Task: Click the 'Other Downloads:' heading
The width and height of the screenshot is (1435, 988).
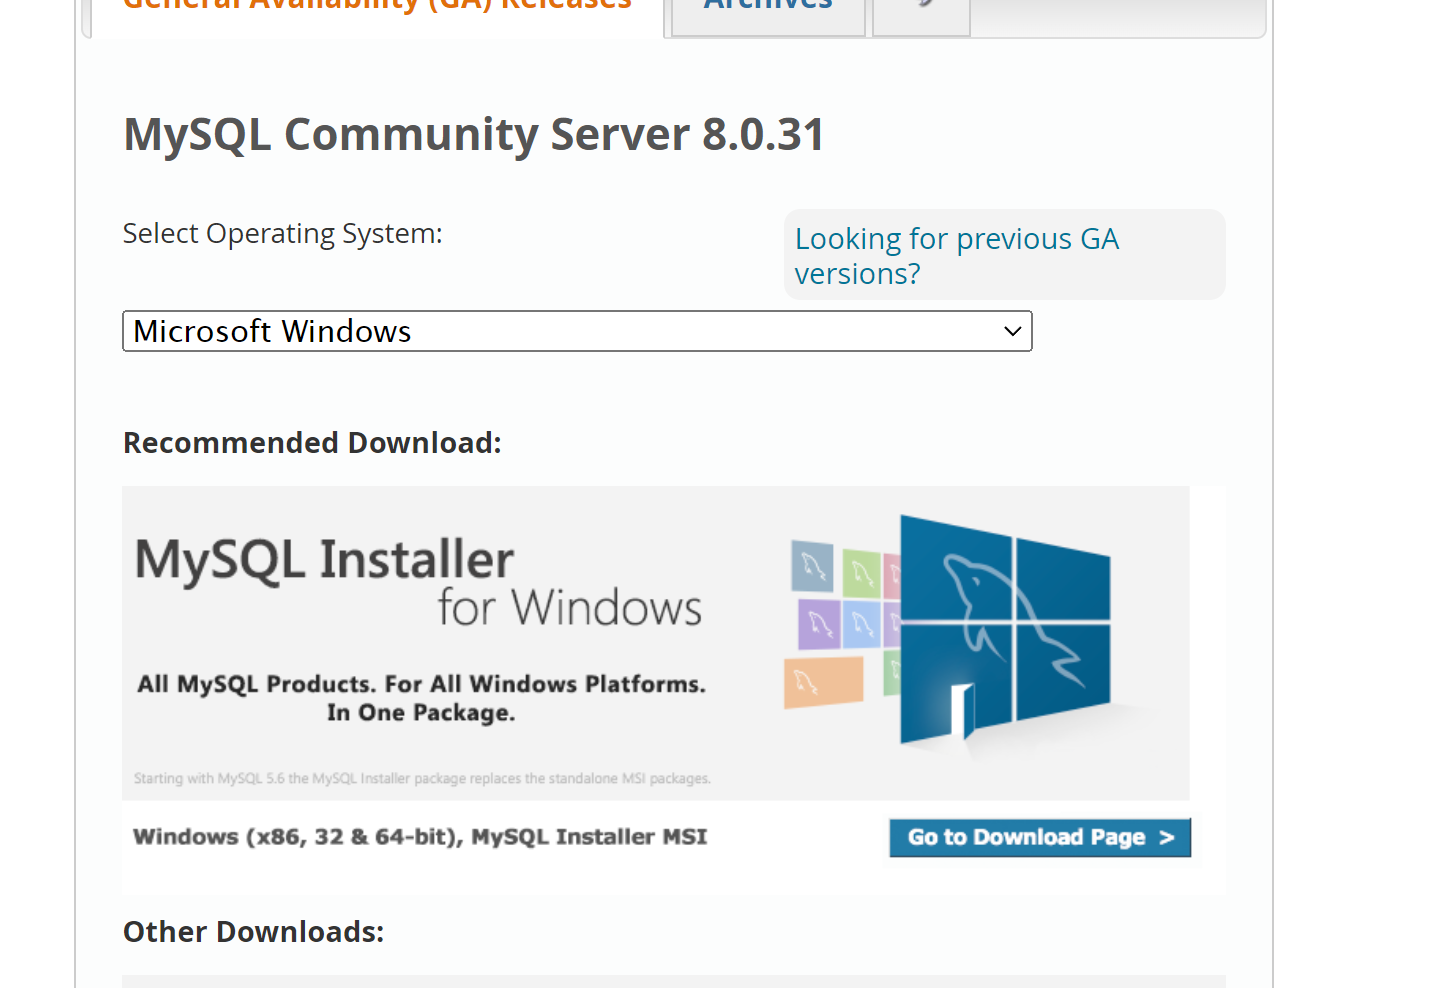Action: coord(254,932)
